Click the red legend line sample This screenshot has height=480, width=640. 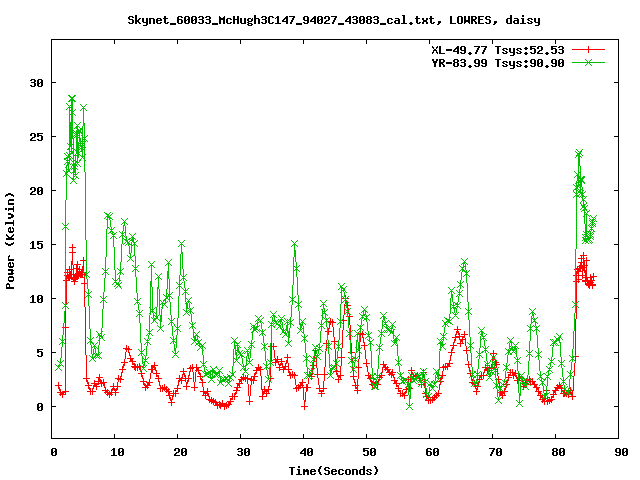pyautogui.click(x=588, y=50)
